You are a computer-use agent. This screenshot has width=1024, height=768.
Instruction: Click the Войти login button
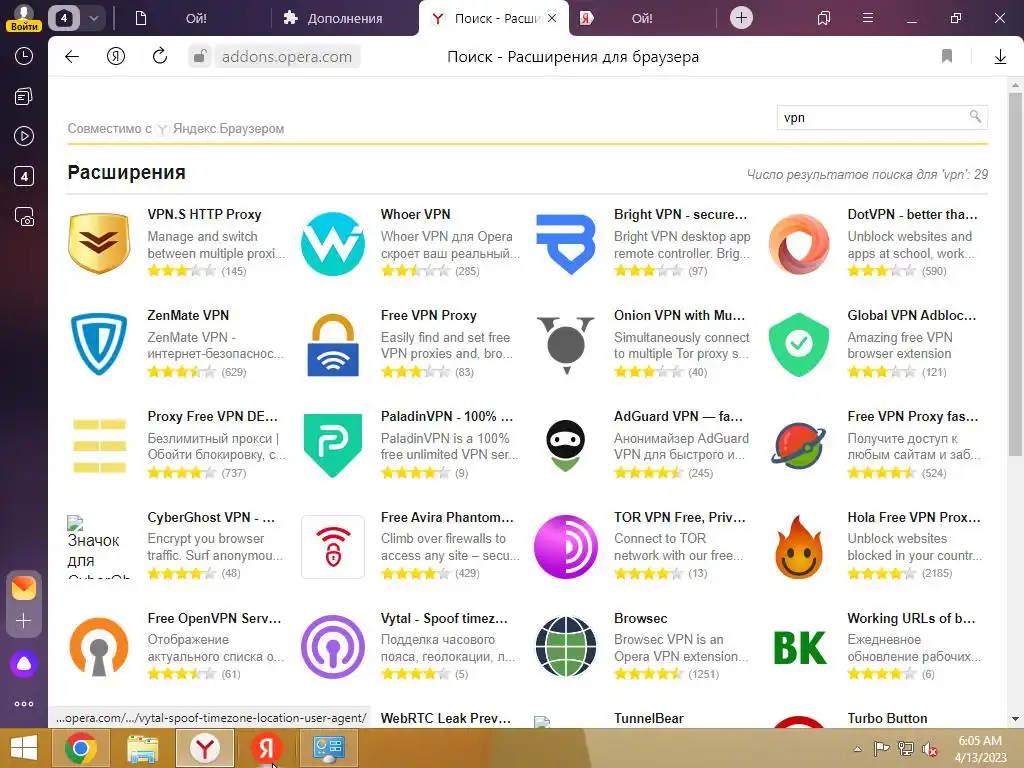tap(24, 27)
